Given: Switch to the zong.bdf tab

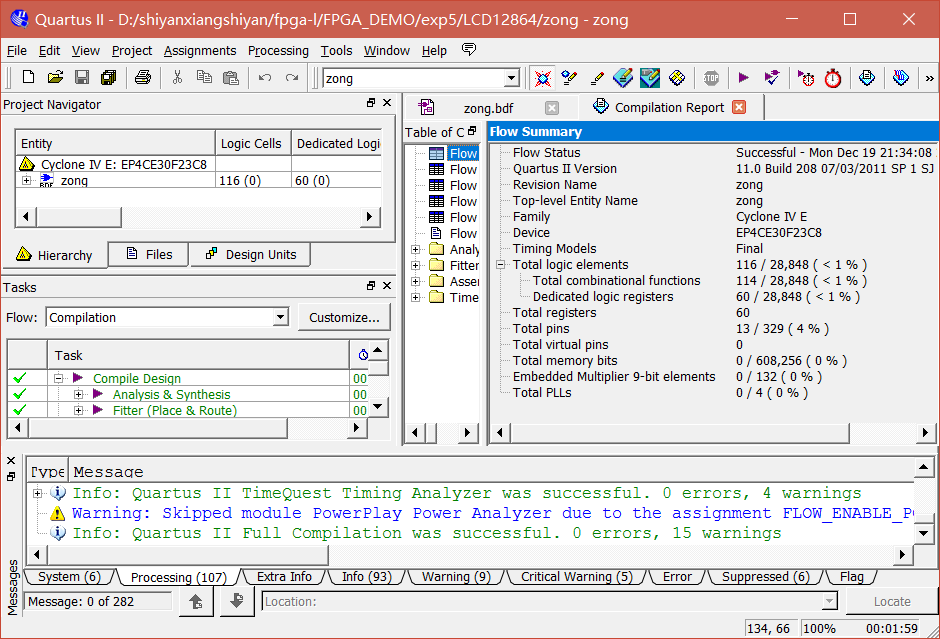Looking at the screenshot, I should [488, 108].
